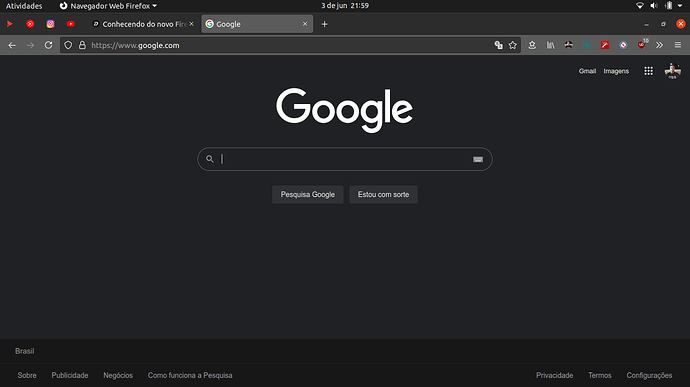Viewport: 690px width, 387px height.
Task: Click the battery status icon
Action: point(669,6)
